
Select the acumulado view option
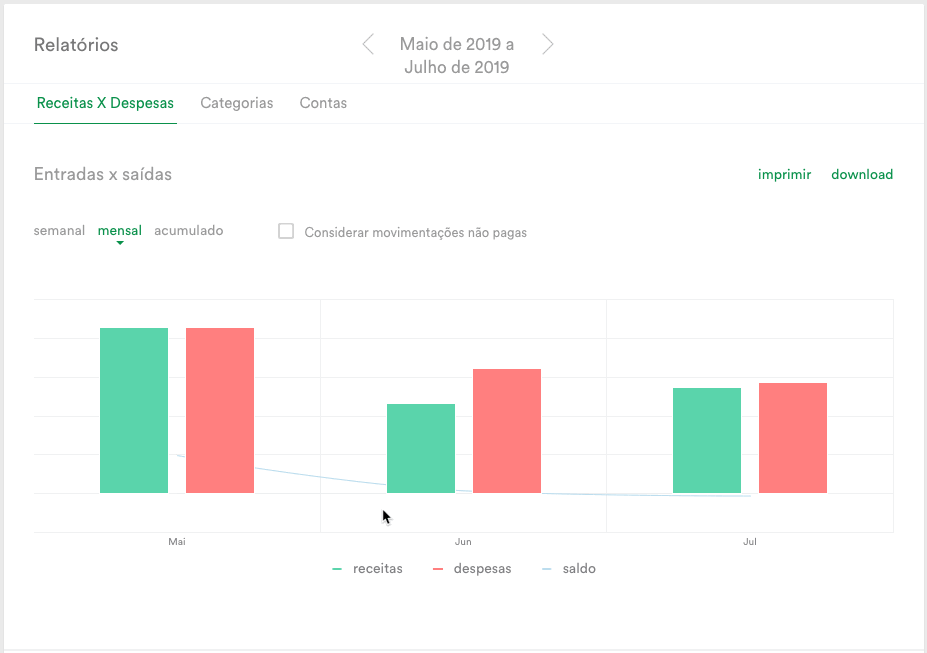(189, 230)
